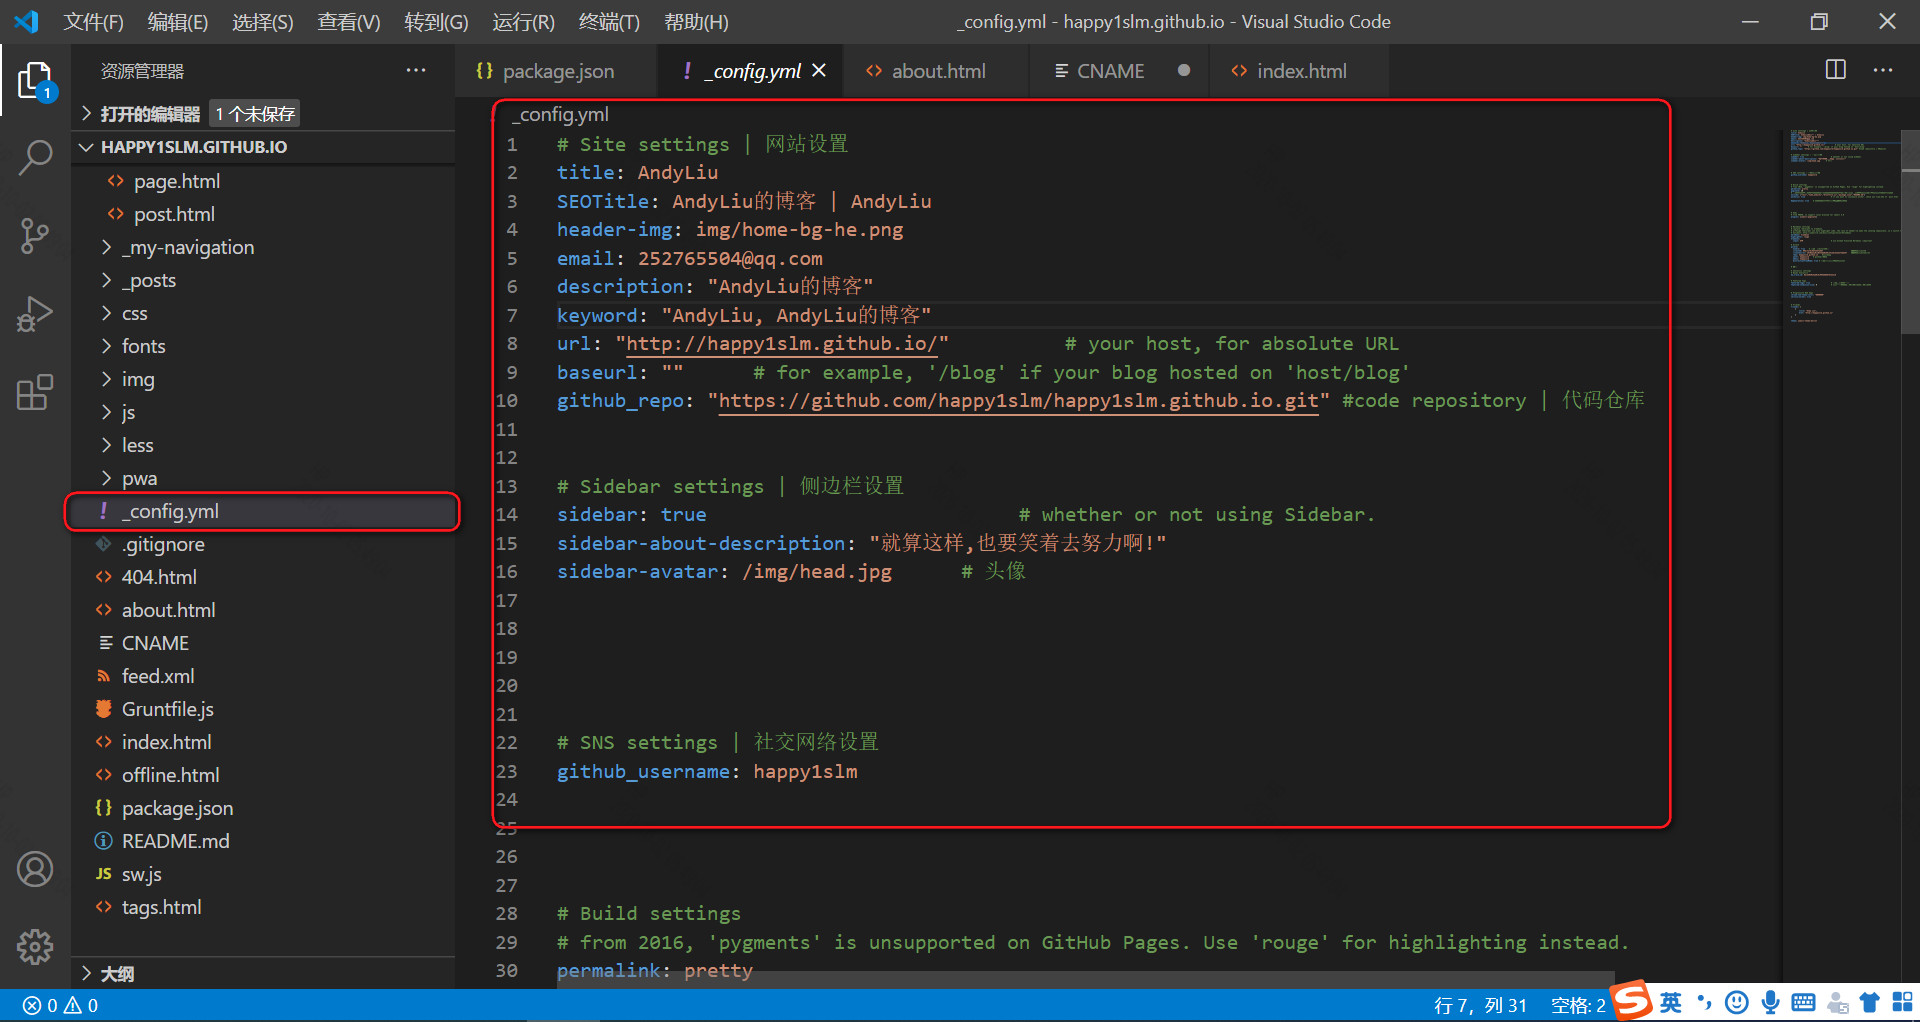Open the Source Control view icon
This screenshot has width=1920, height=1022.
pyautogui.click(x=35, y=236)
